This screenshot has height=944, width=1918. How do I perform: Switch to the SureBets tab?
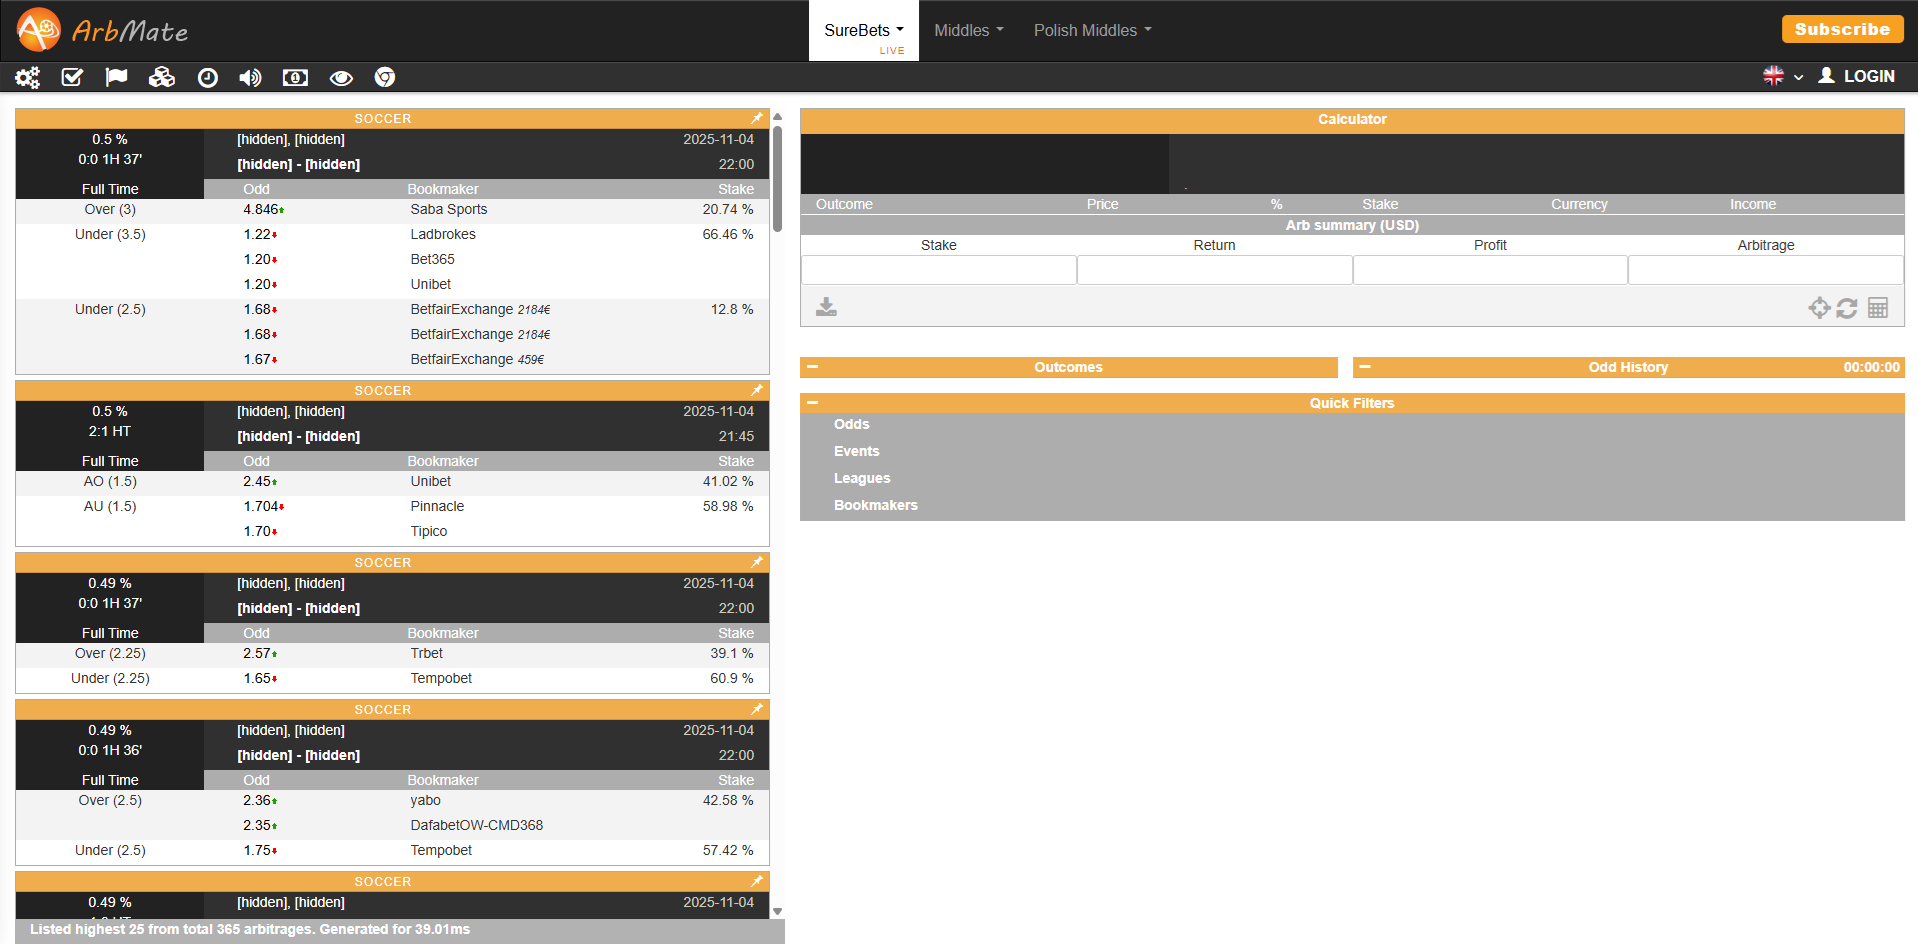[863, 30]
